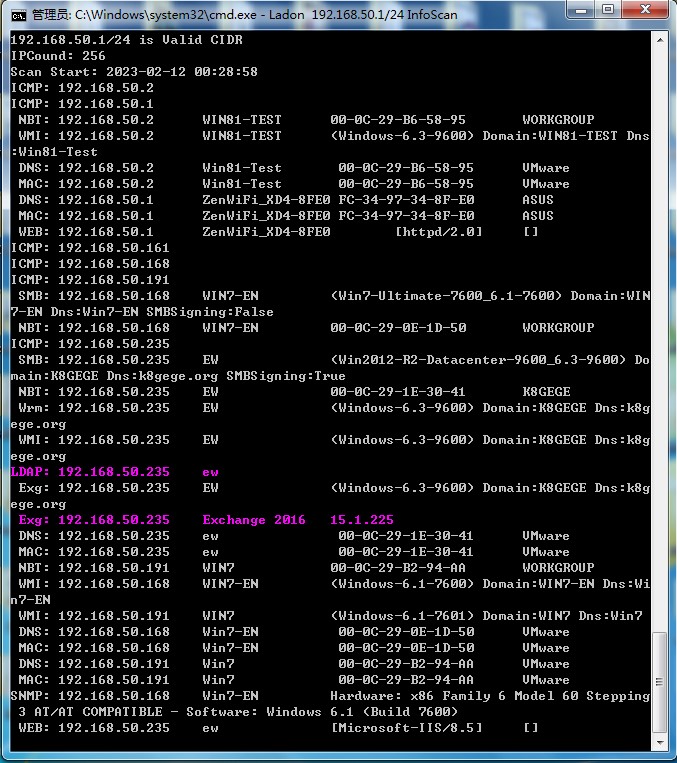Screen dimensions: 677x763
Task: Minimize the cmd.exe window
Action: click(x=580, y=10)
